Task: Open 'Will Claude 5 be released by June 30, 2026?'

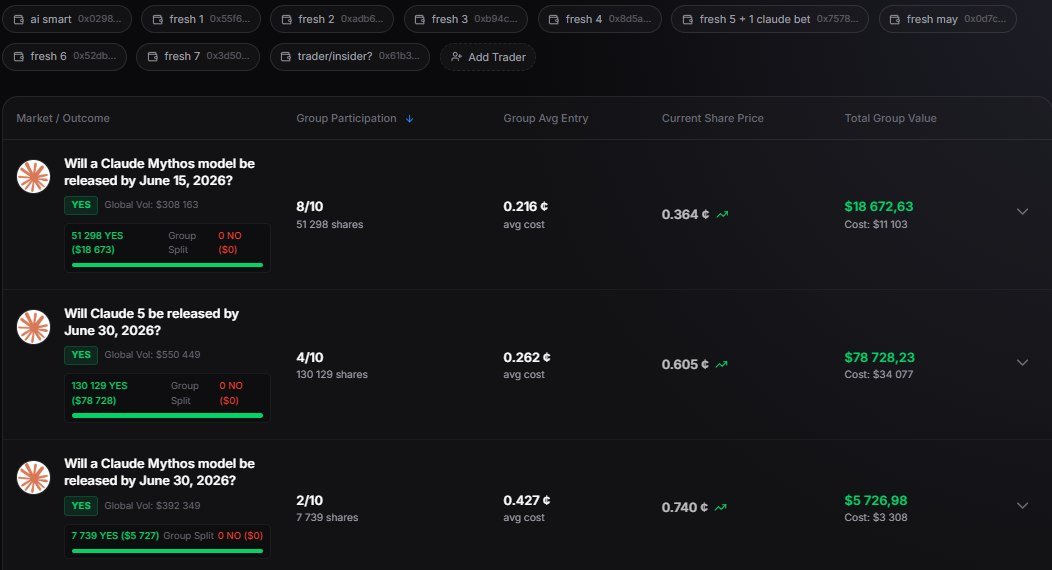Action: (152, 322)
